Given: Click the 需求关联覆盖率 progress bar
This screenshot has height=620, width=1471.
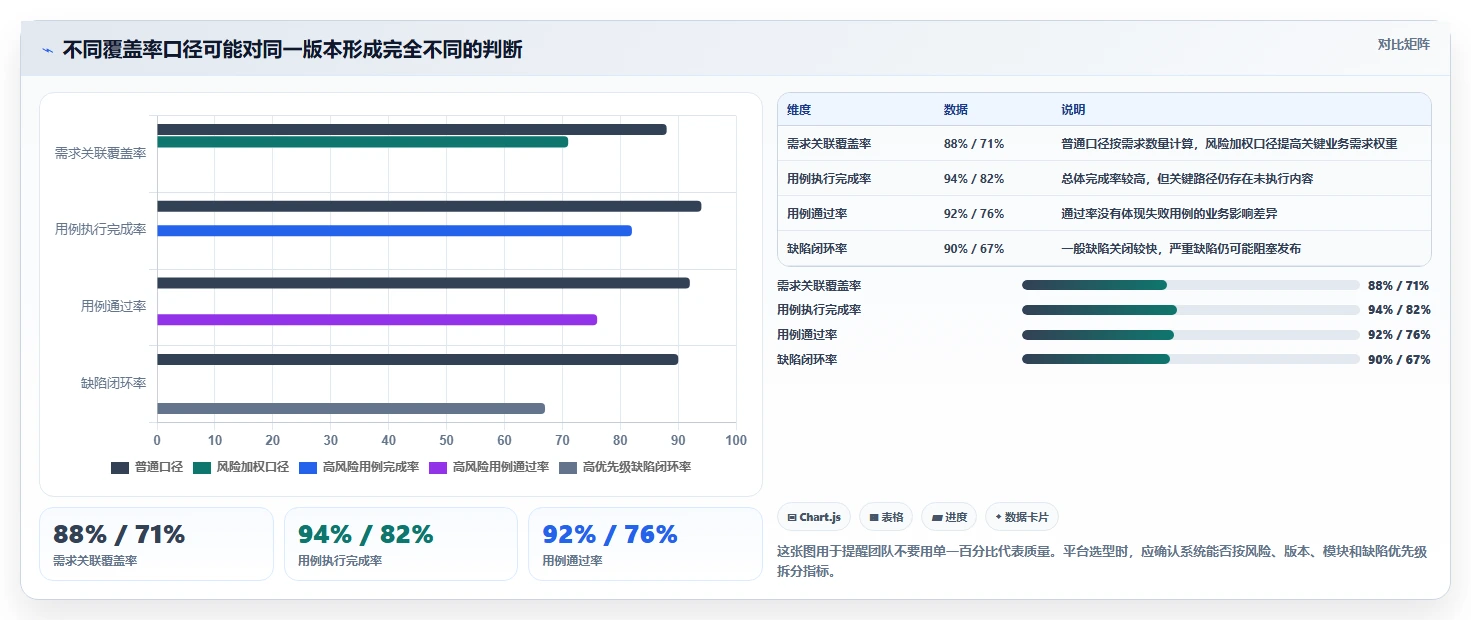Looking at the screenshot, I should (x=1191, y=285).
